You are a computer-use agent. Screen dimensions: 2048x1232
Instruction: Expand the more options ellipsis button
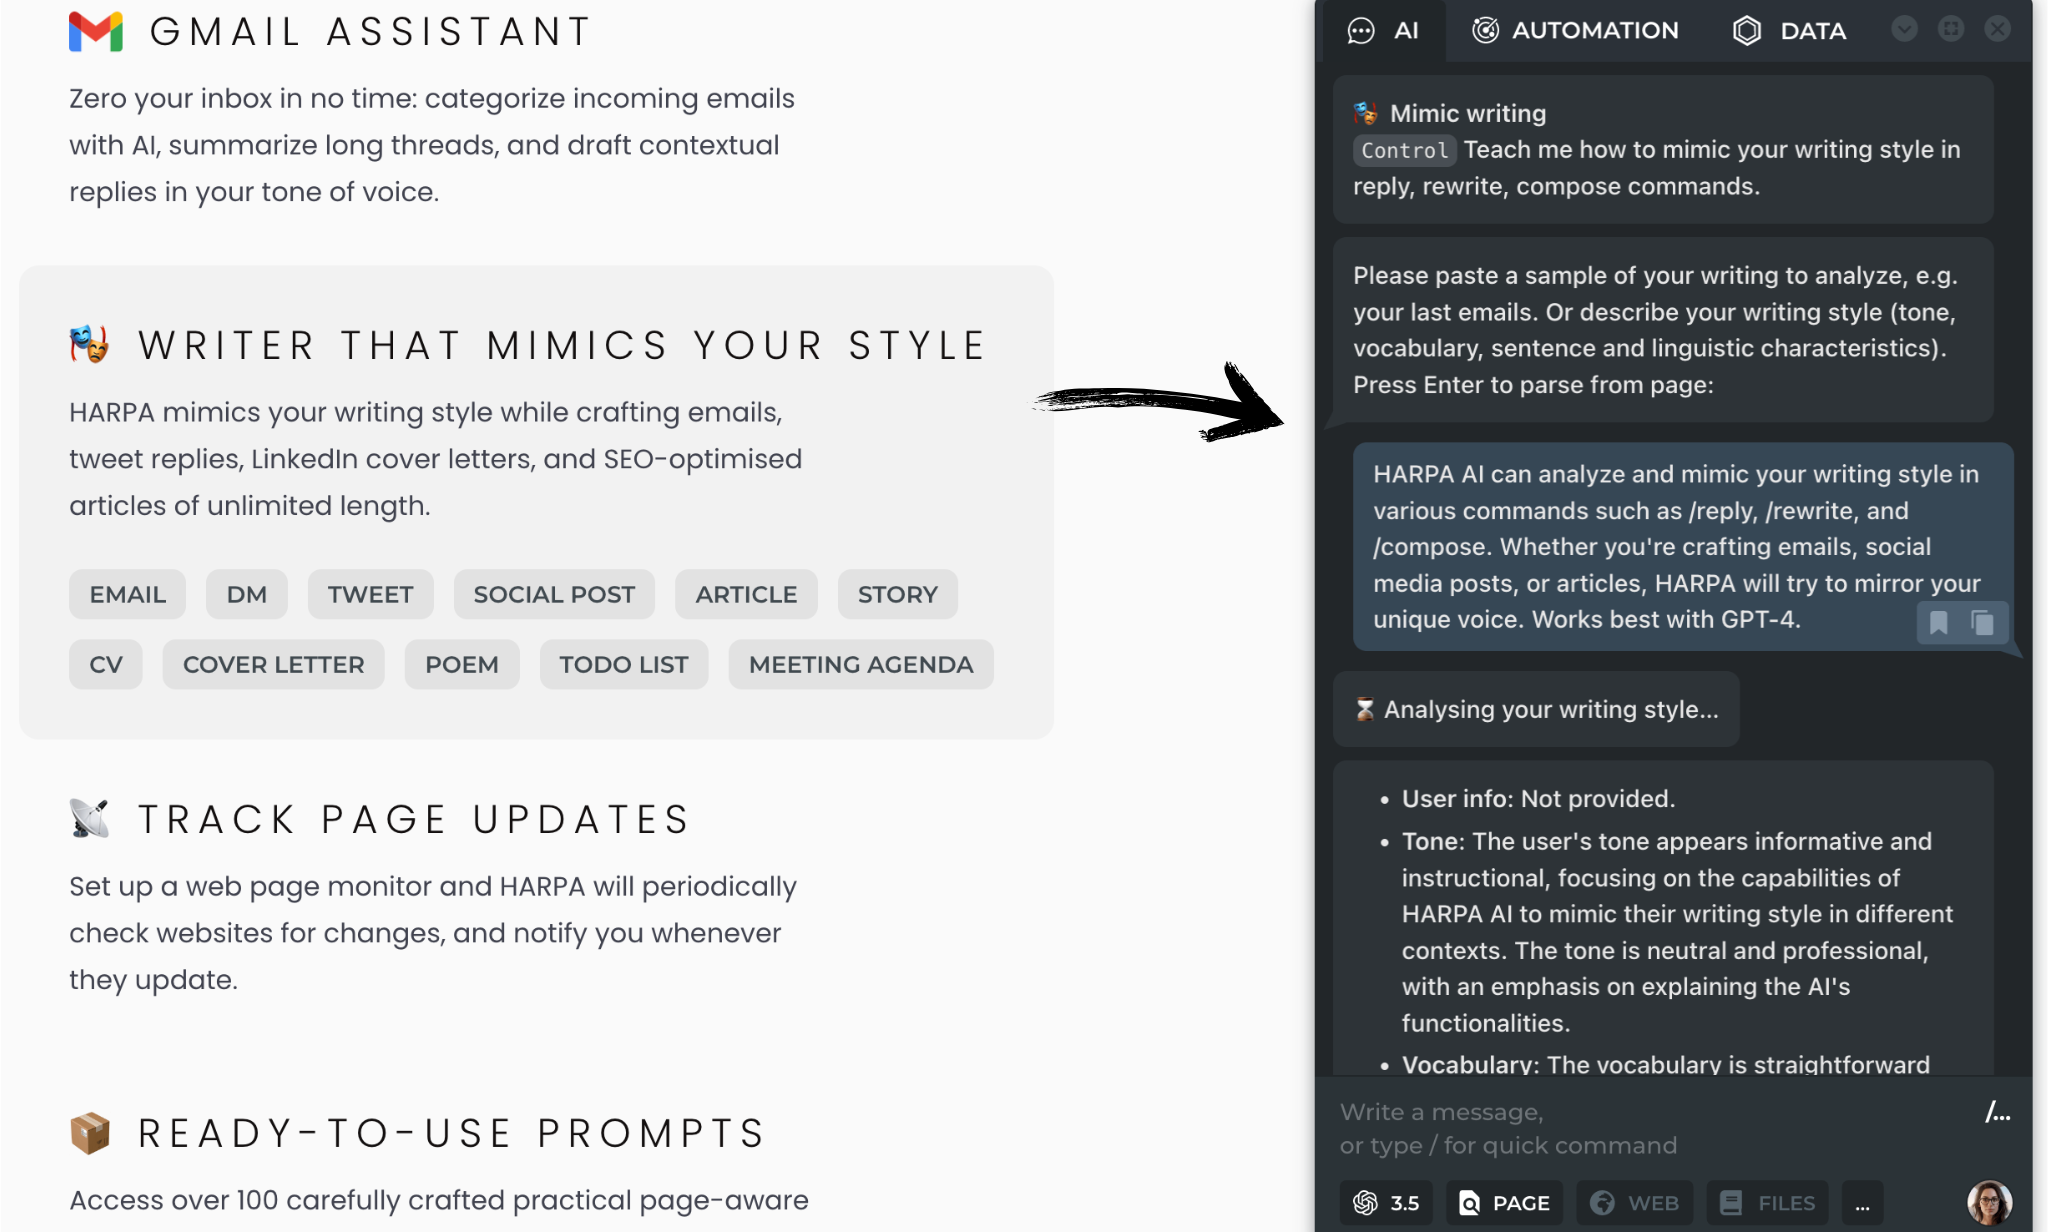click(1863, 1203)
